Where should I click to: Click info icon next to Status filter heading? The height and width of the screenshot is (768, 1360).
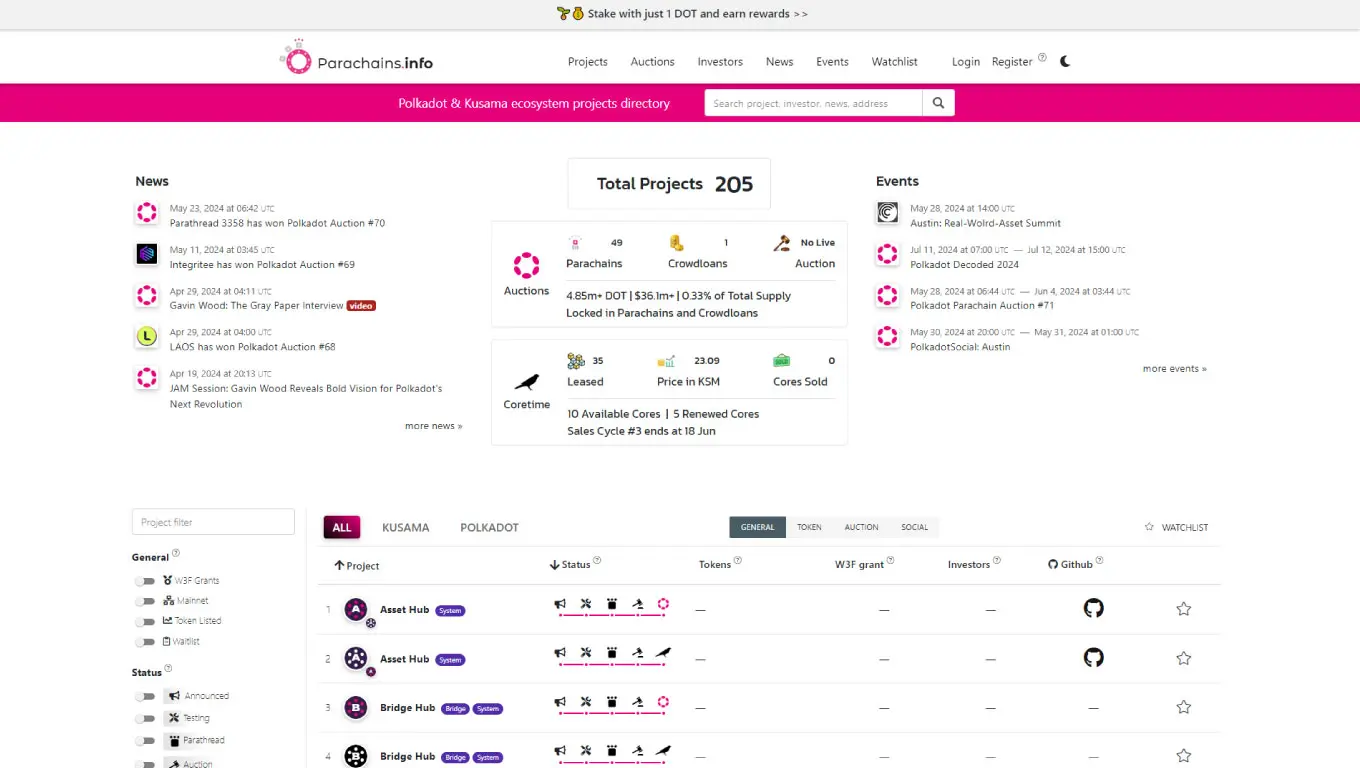point(168,668)
